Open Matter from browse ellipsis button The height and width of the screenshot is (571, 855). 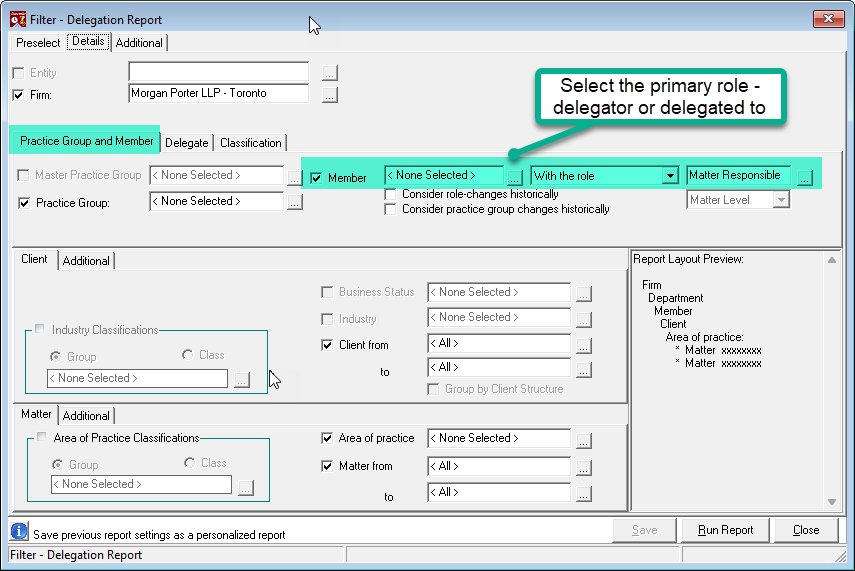point(583,467)
